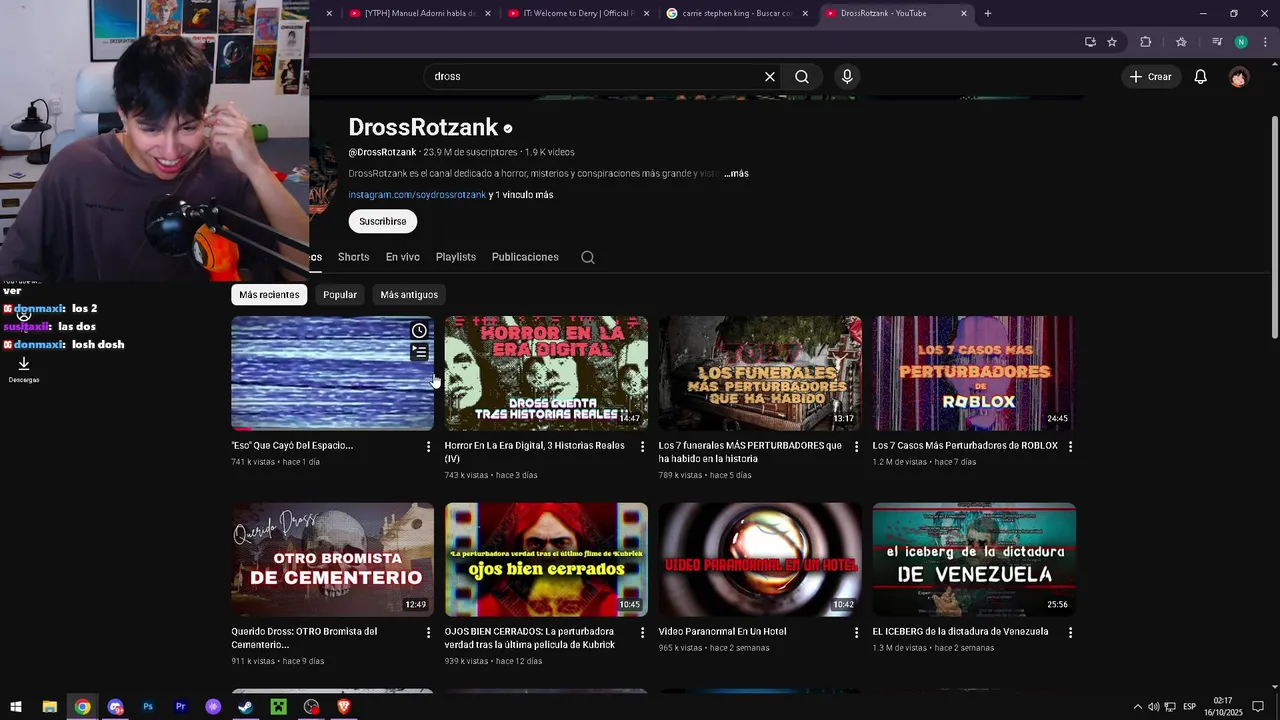Image resolution: width=1280 pixels, height=720 pixels.
Task: Switch to channel 'En vivo' tab
Action: pos(403,257)
